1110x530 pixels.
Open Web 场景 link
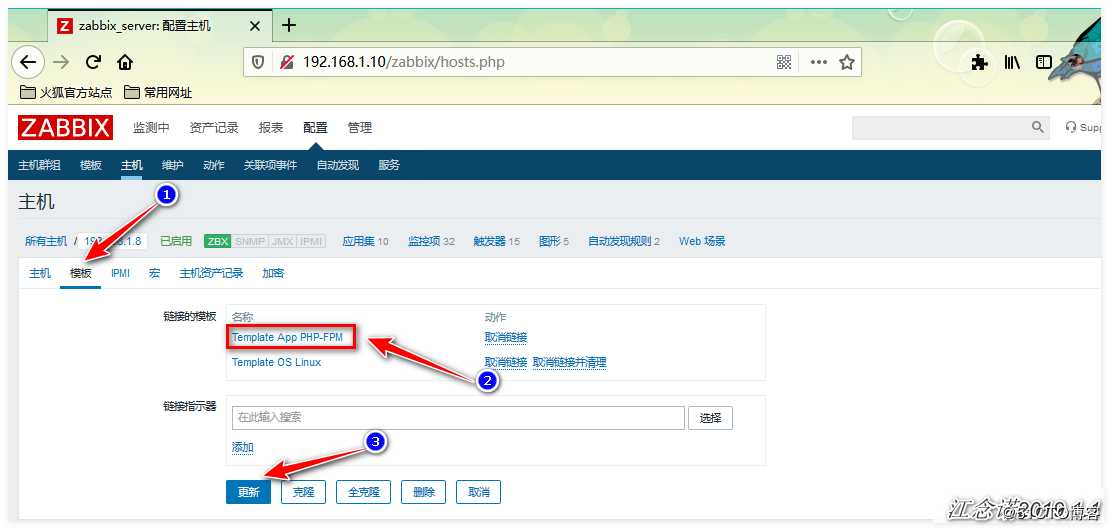702,241
